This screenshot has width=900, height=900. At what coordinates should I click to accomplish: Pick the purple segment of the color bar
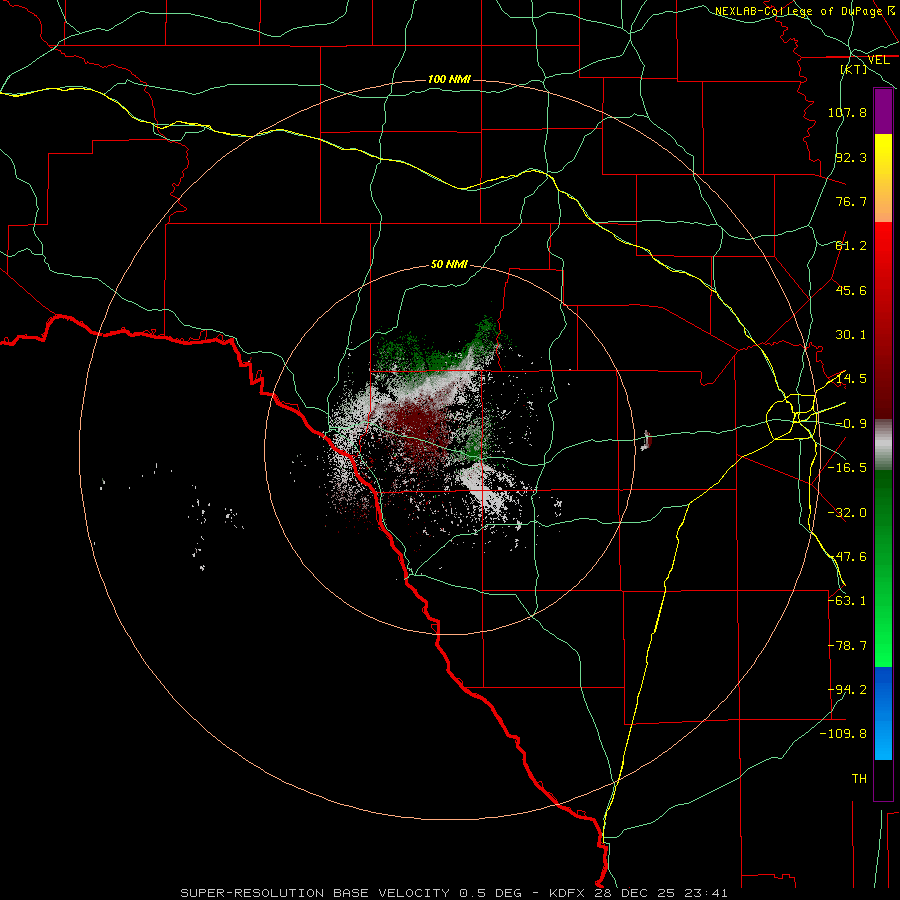click(x=883, y=111)
